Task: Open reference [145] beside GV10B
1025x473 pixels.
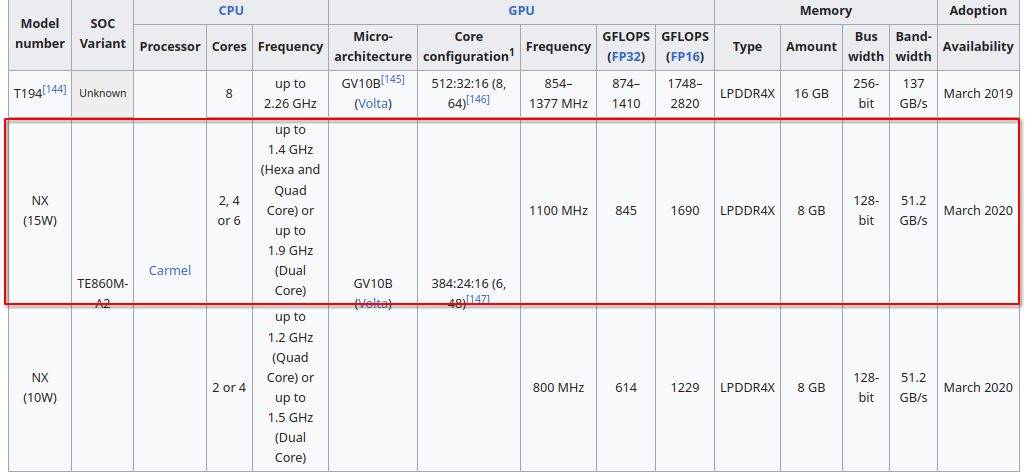Action: point(393,78)
